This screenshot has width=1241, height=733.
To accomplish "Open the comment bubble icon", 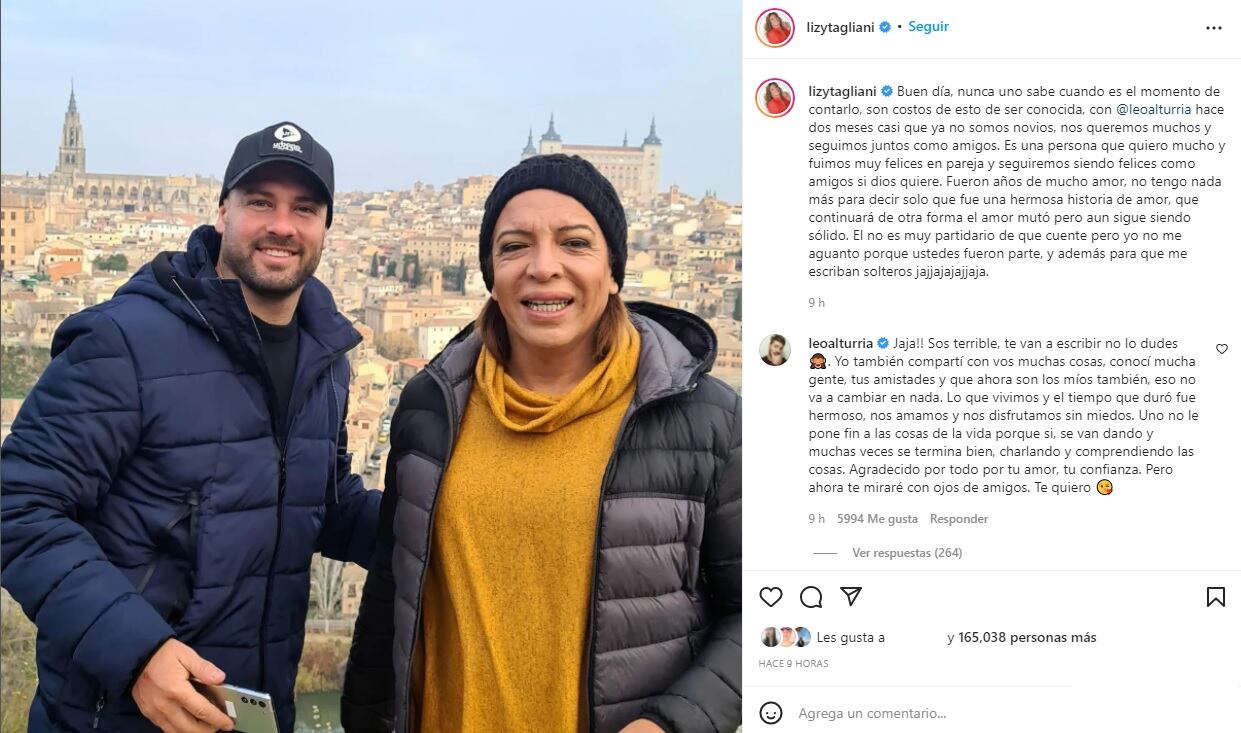I will coord(811,597).
